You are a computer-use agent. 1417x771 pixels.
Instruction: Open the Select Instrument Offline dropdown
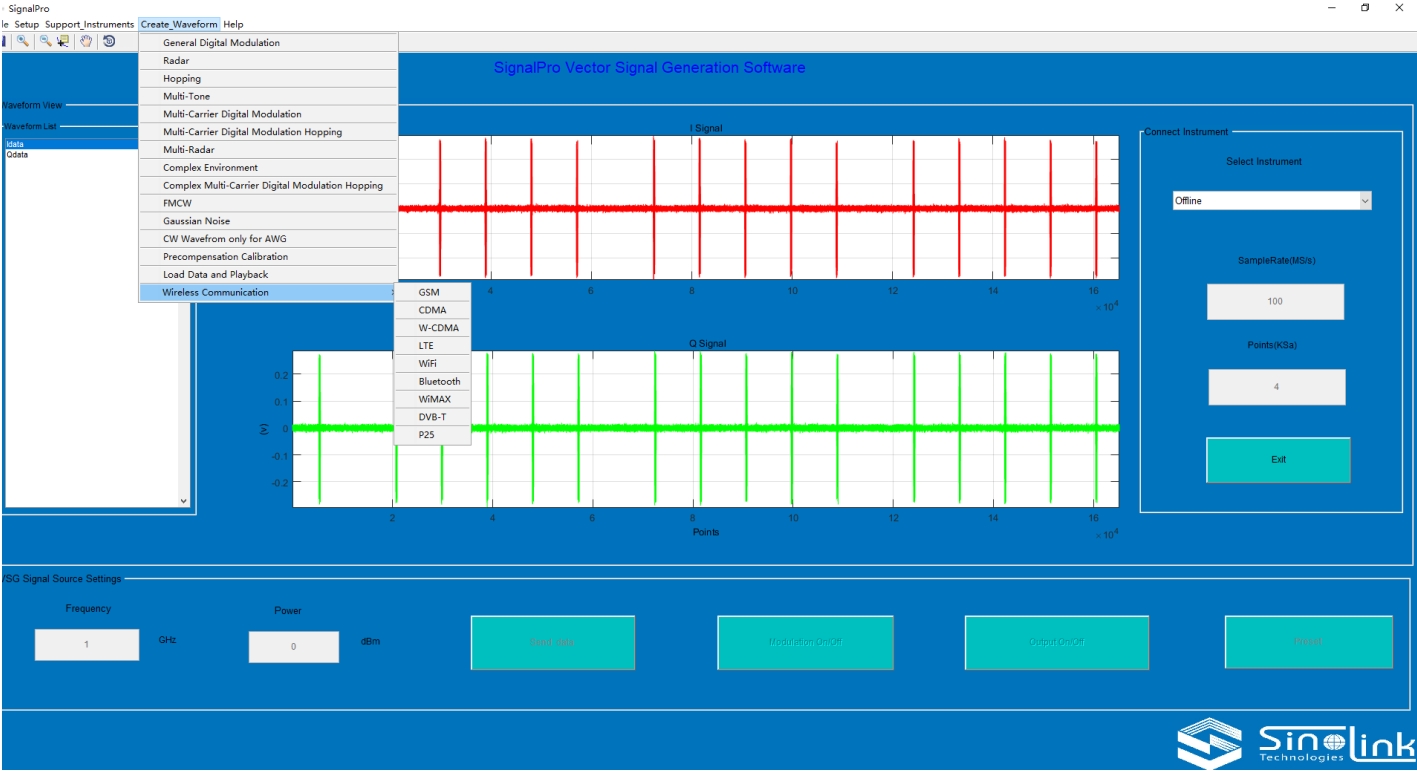pyautogui.click(x=1272, y=201)
